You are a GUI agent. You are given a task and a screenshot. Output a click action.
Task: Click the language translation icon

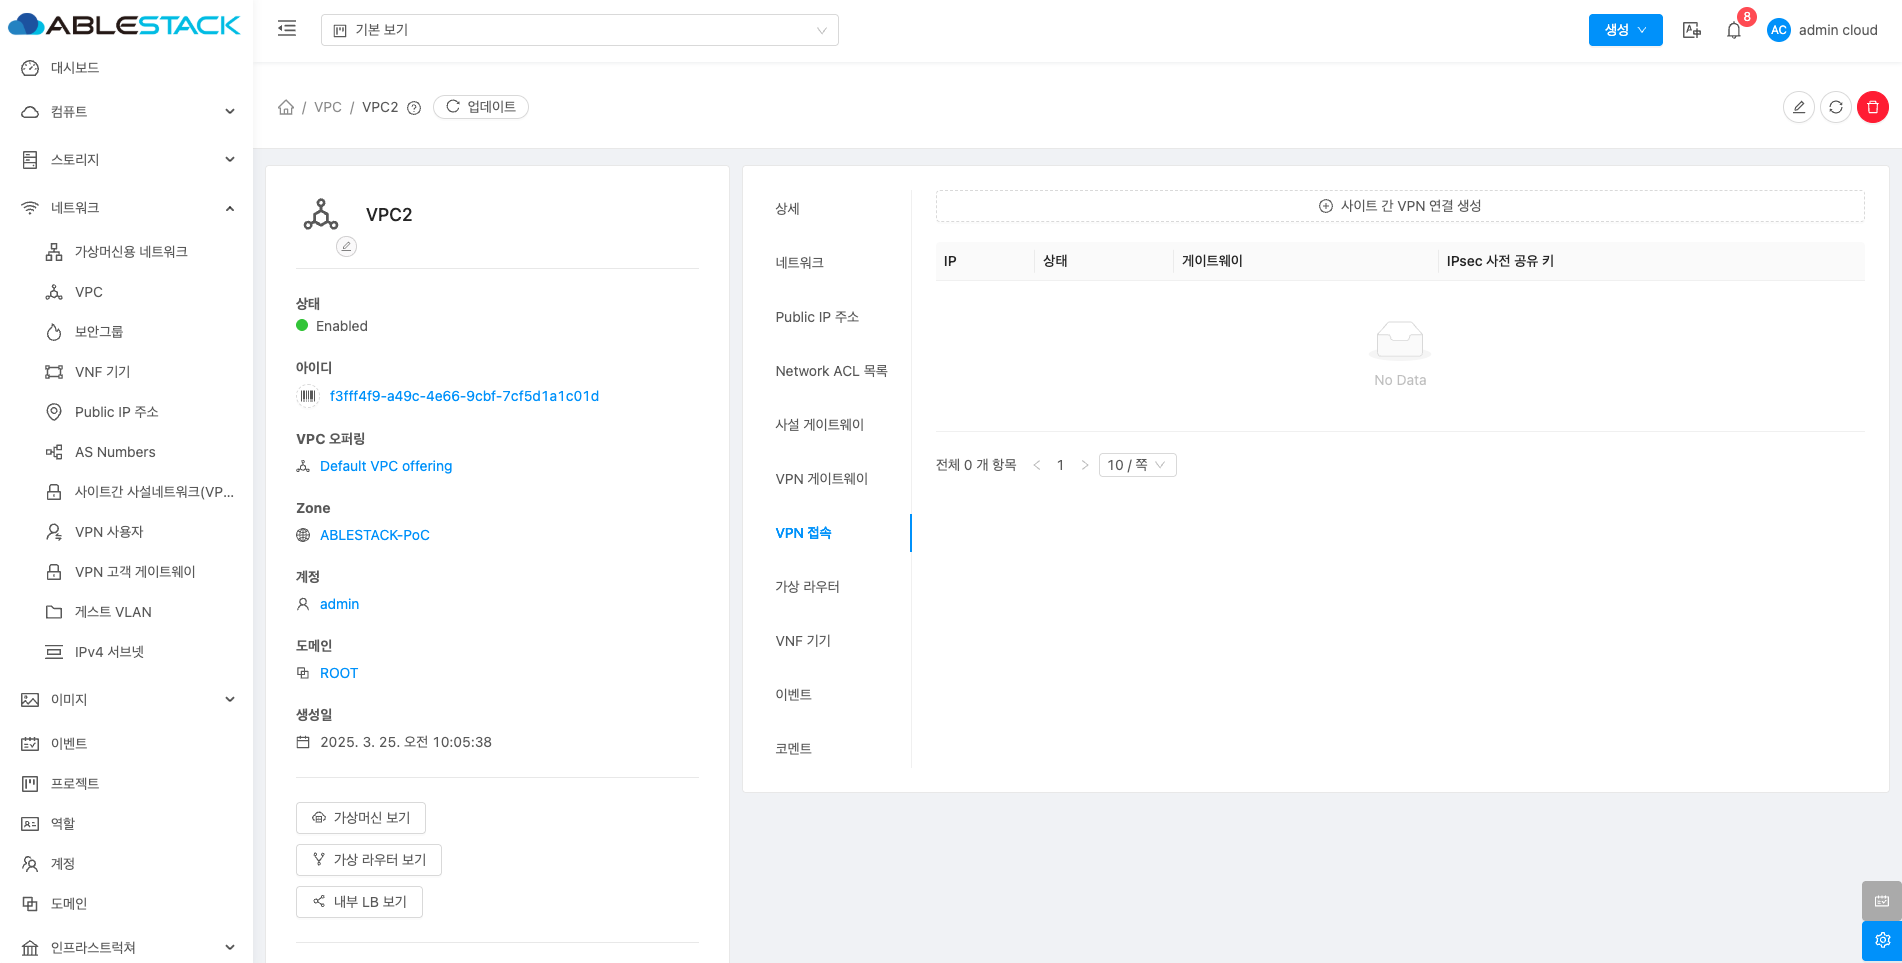click(1691, 30)
